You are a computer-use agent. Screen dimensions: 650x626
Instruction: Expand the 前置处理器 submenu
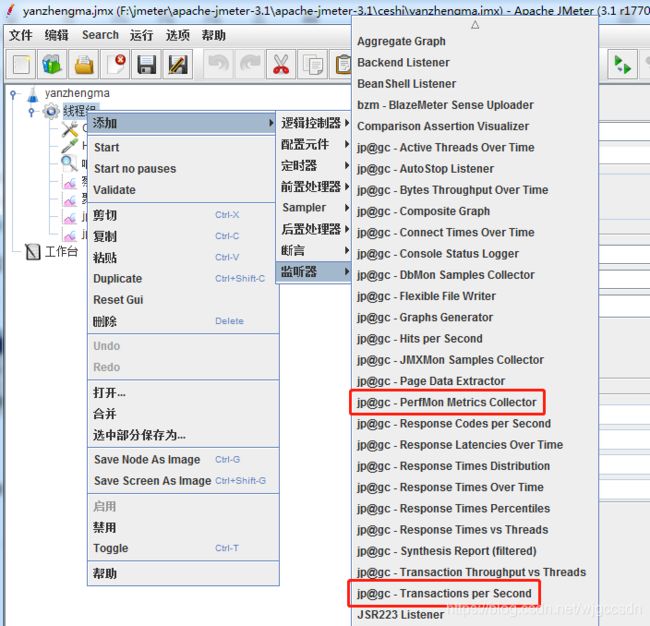click(314, 187)
